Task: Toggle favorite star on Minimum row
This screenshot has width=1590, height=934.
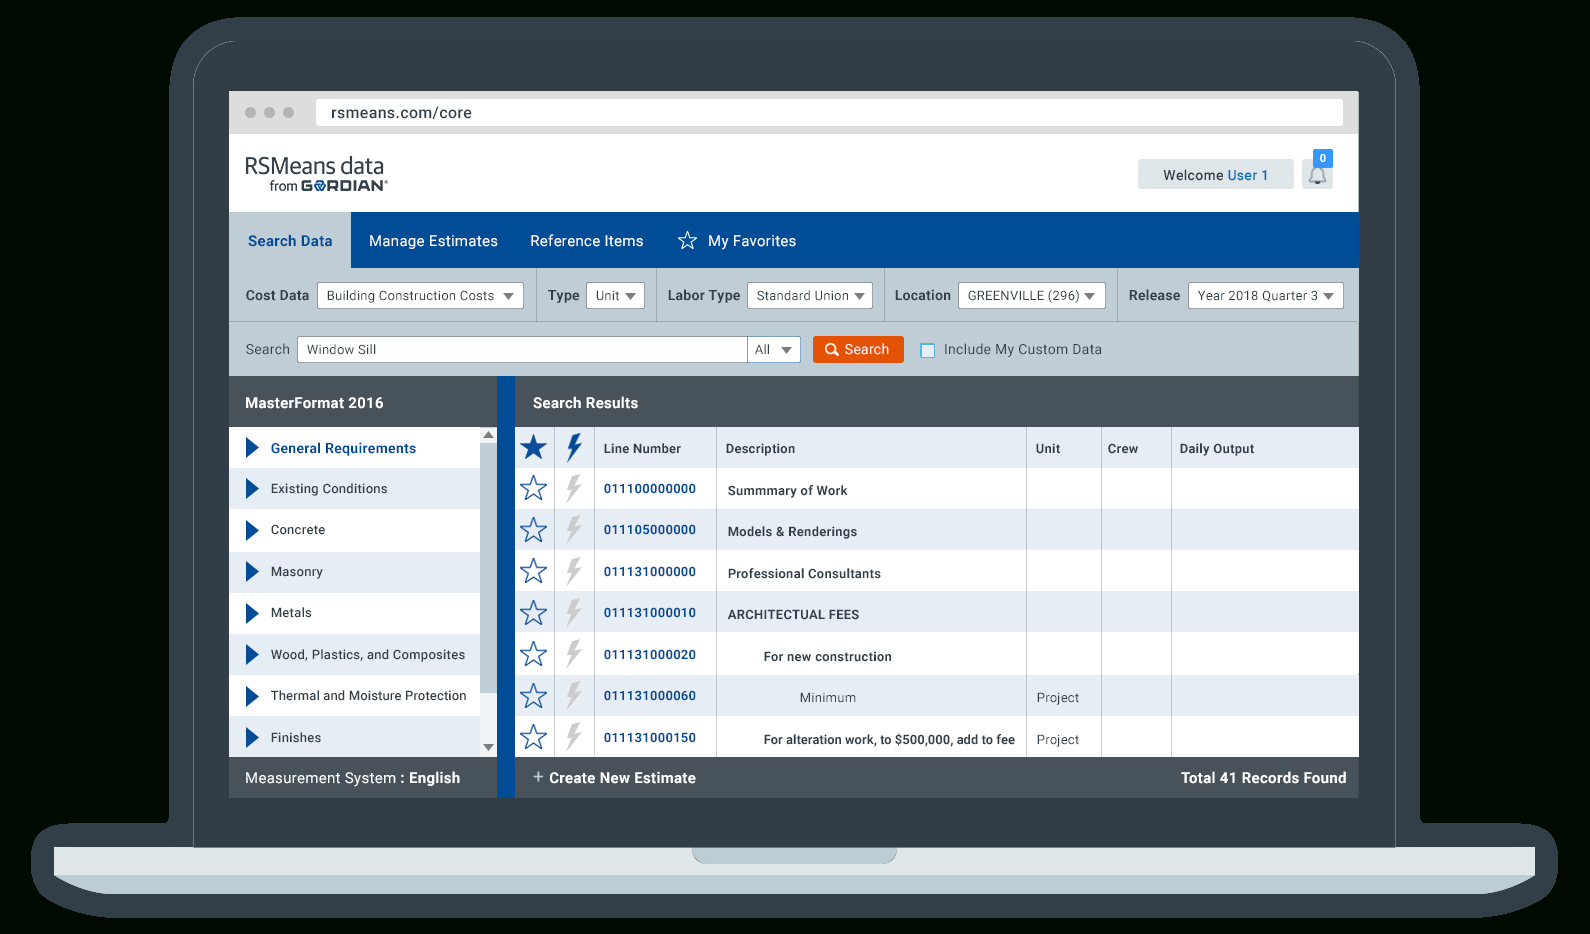Action: (x=534, y=696)
